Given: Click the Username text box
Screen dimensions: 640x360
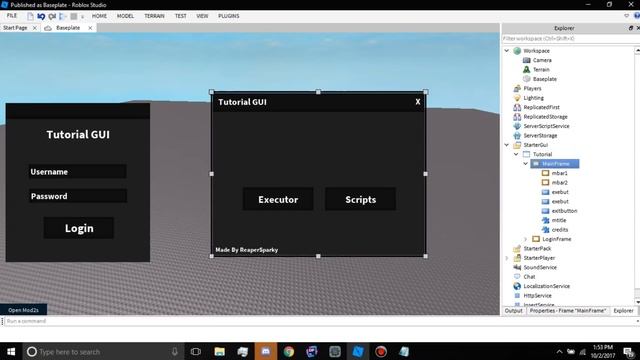Looking at the screenshot, I should click(x=77, y=171).
